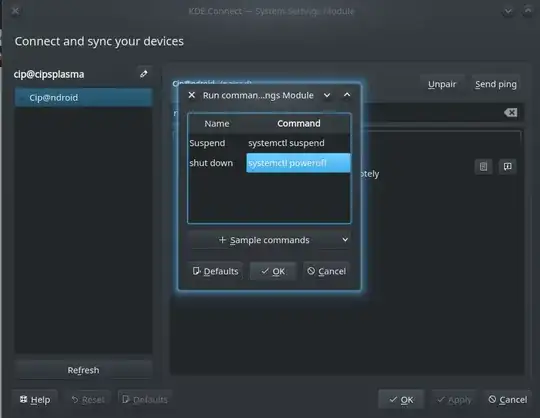Viewport: 540px width, 418px height.
Task: Edit the 'systemctl poweroff' command field
Action: [x=298, y=163]
